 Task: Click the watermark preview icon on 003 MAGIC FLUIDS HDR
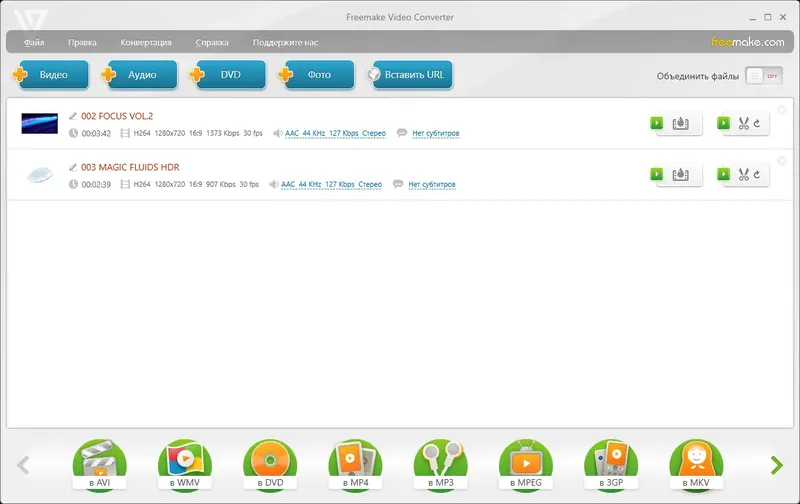coord(681,174)
